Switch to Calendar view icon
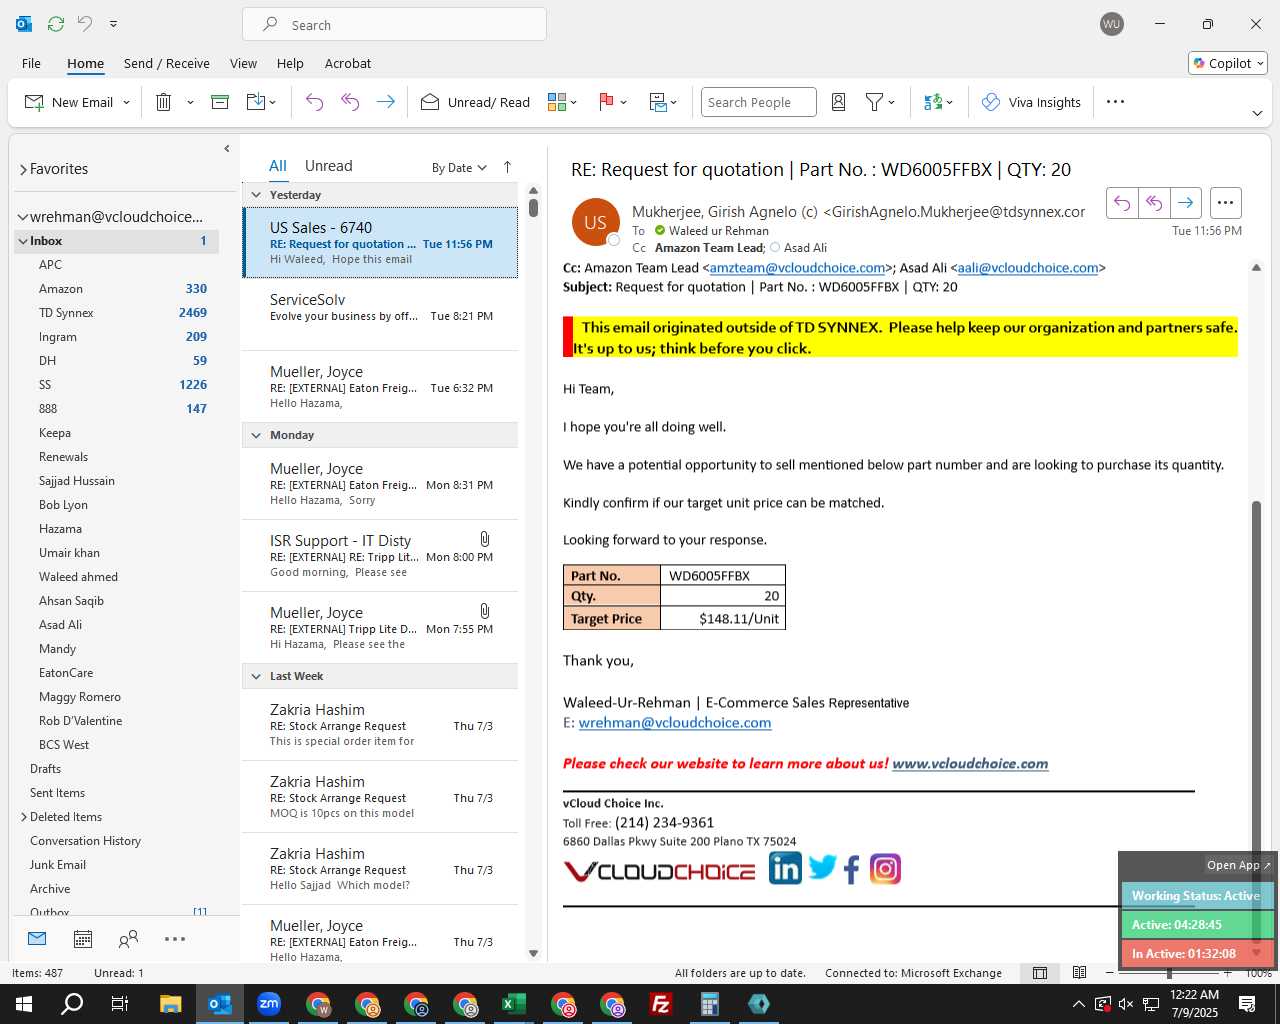1280x1024 pixels. [83, 938]
